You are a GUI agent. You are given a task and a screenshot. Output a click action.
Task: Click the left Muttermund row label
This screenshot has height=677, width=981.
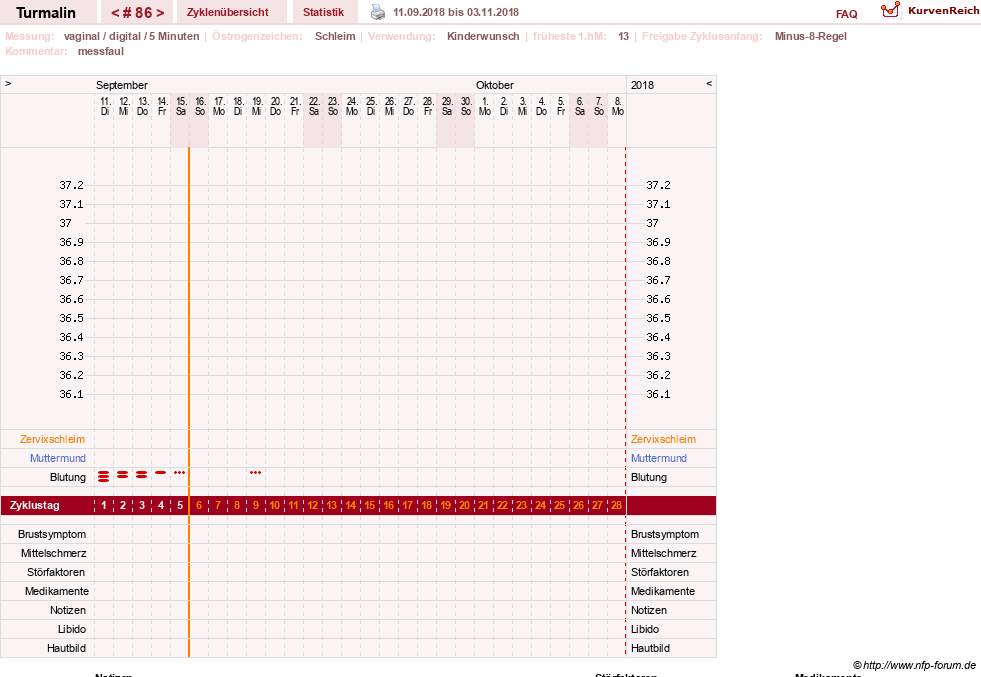pos(58,458)
